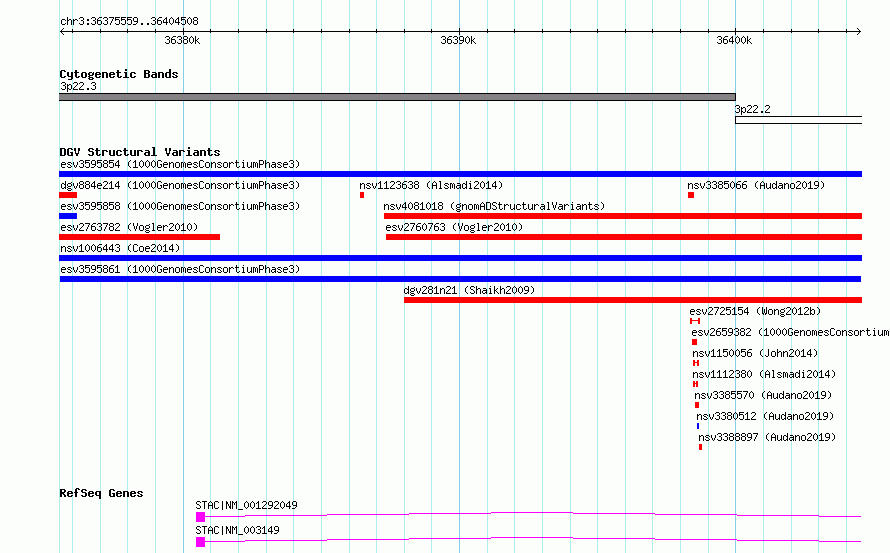Click the nsv4081018 gnomADStructuralVariants label
The width and height of the screenshot is (890, 553).
point(494,206)
